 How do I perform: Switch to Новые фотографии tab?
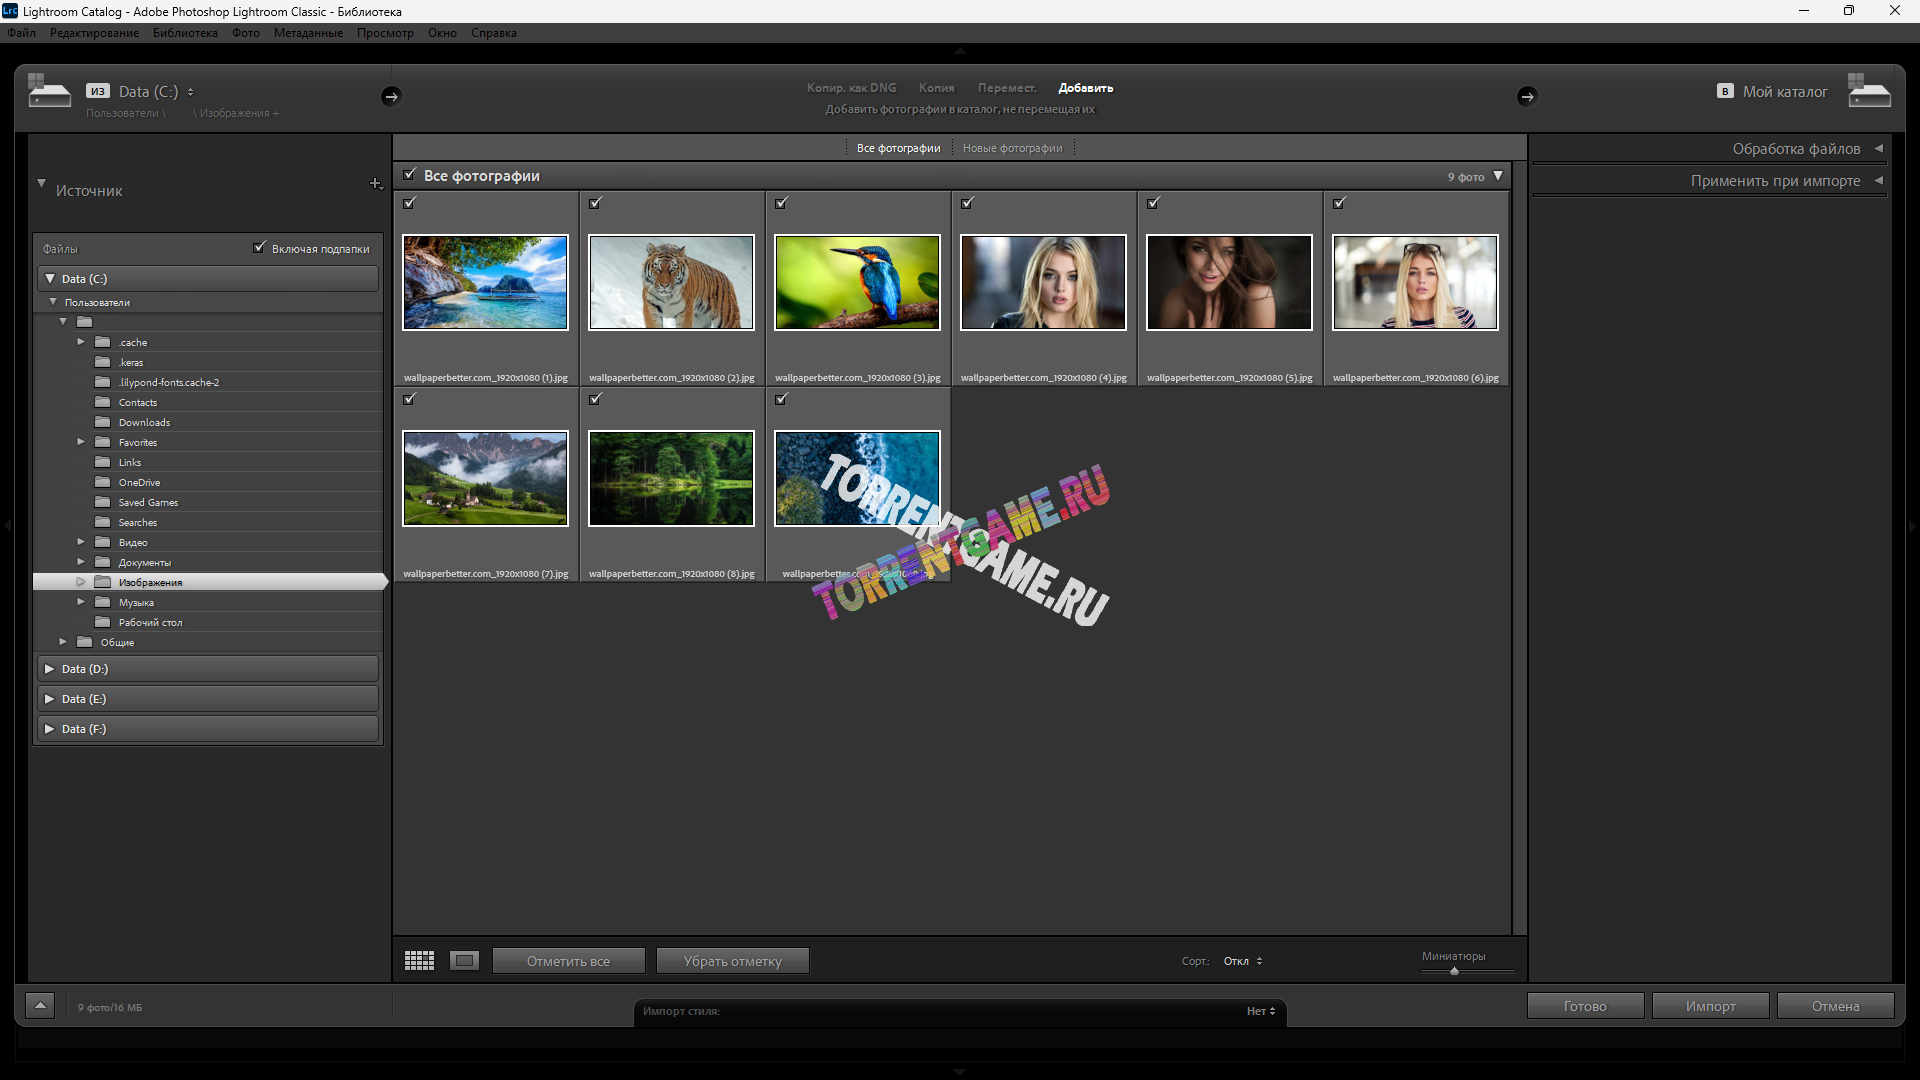coord(1013,148)
